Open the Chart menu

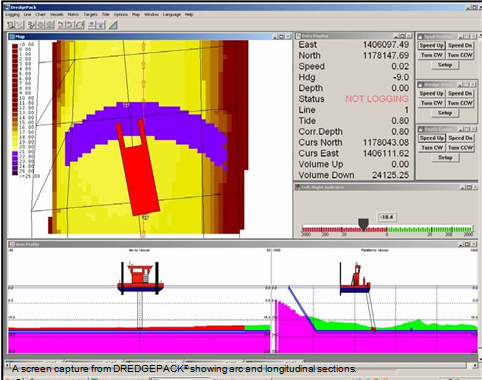[40, 15]
